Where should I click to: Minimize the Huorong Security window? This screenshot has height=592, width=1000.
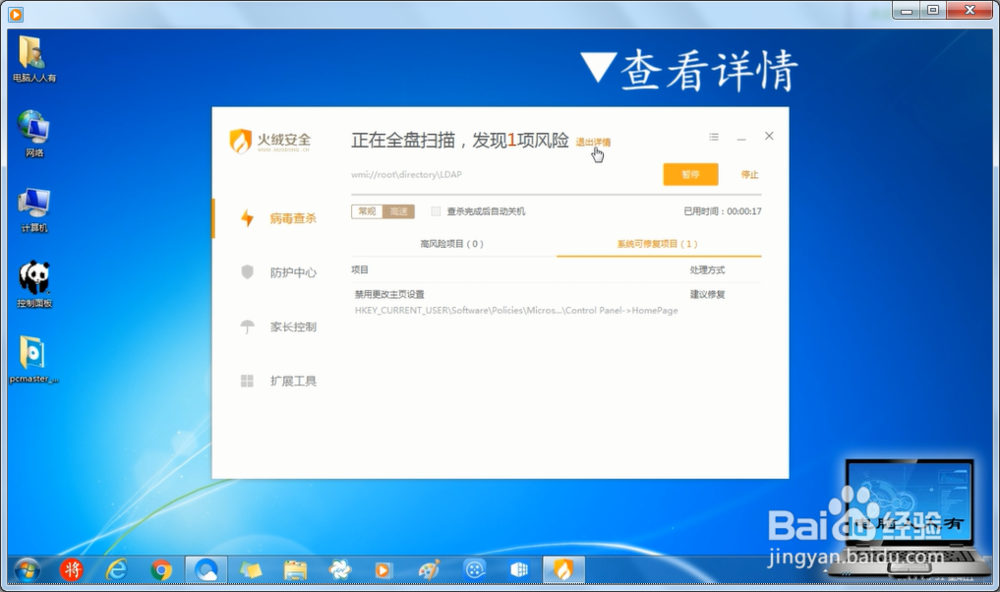pyautogui.click(x=741, y=138)
